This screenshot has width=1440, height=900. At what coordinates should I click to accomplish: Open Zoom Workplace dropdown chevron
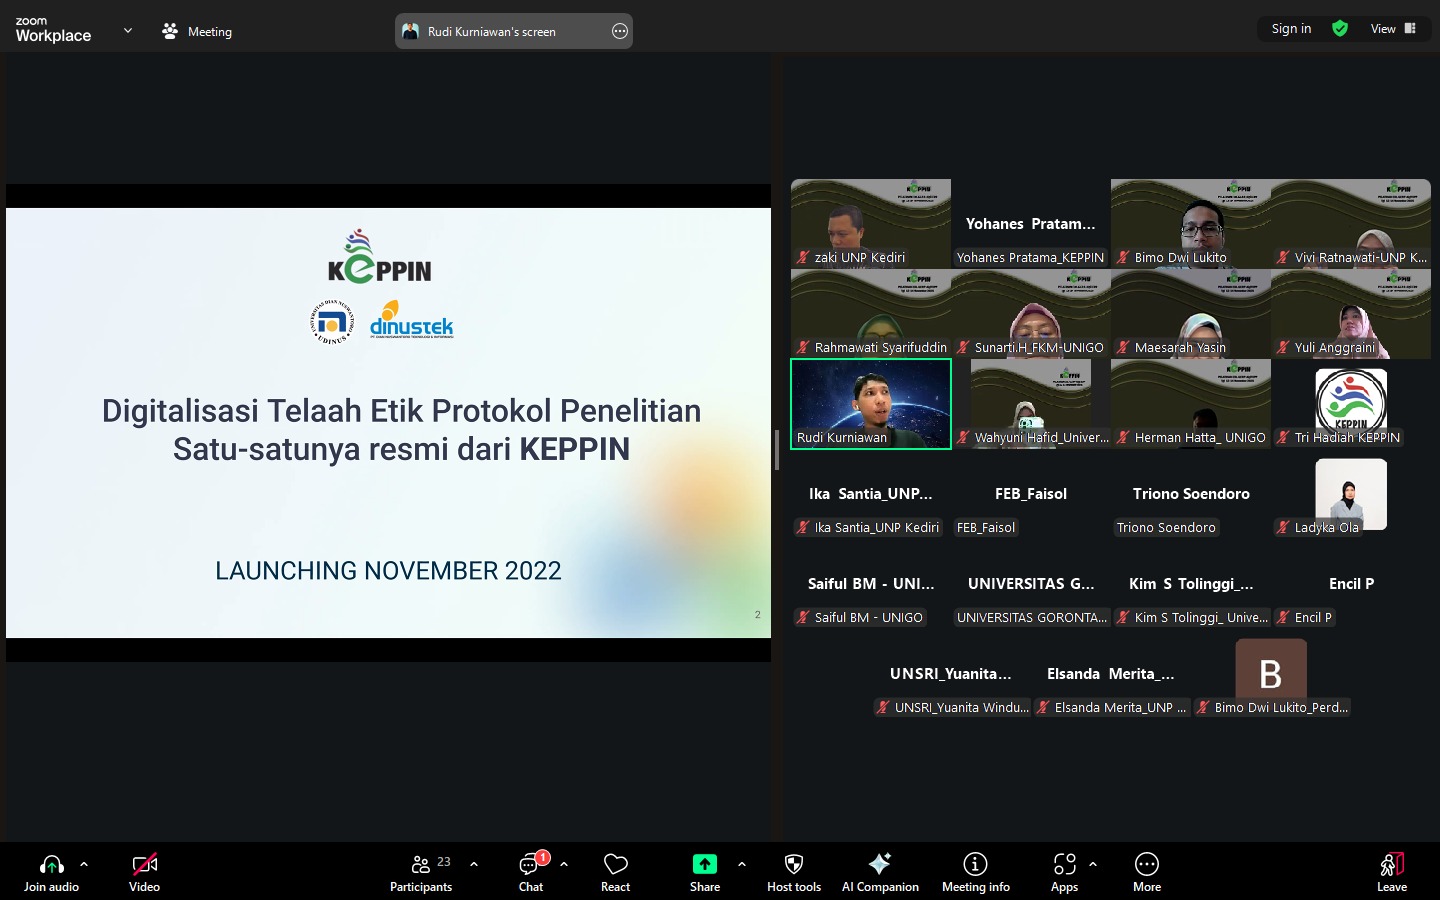(x=128, y=31)
